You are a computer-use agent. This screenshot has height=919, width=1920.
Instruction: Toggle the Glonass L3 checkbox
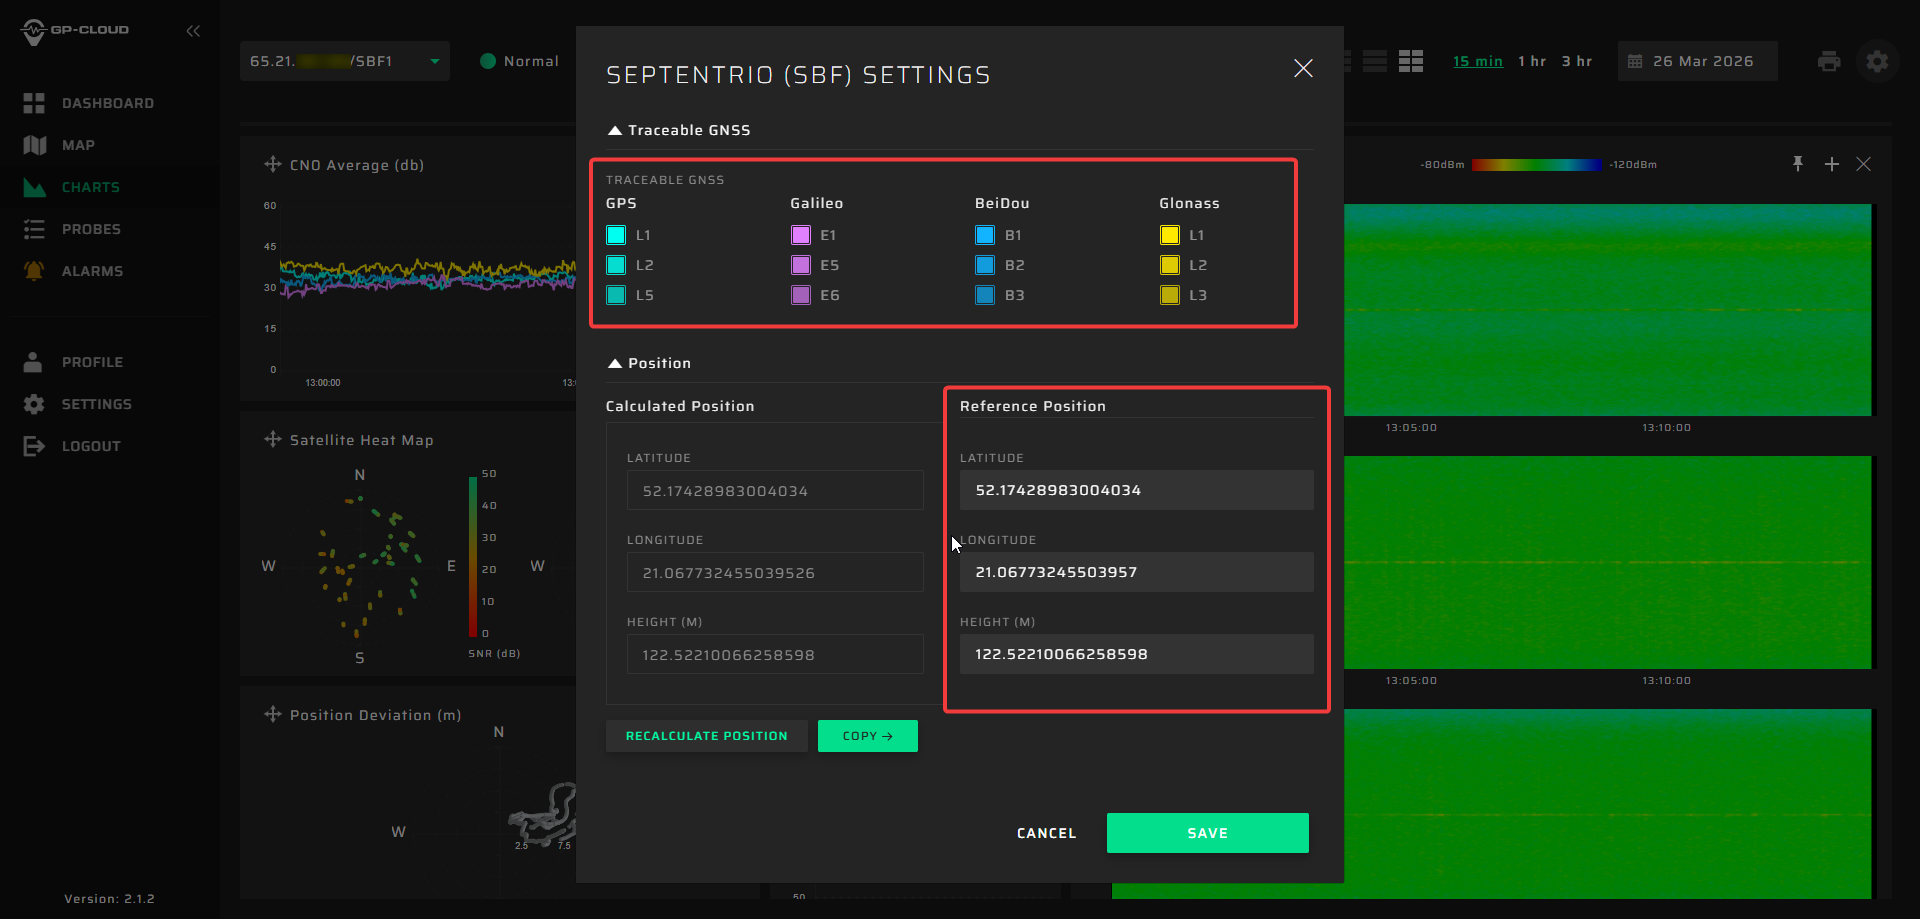(x=1170, y=295)
